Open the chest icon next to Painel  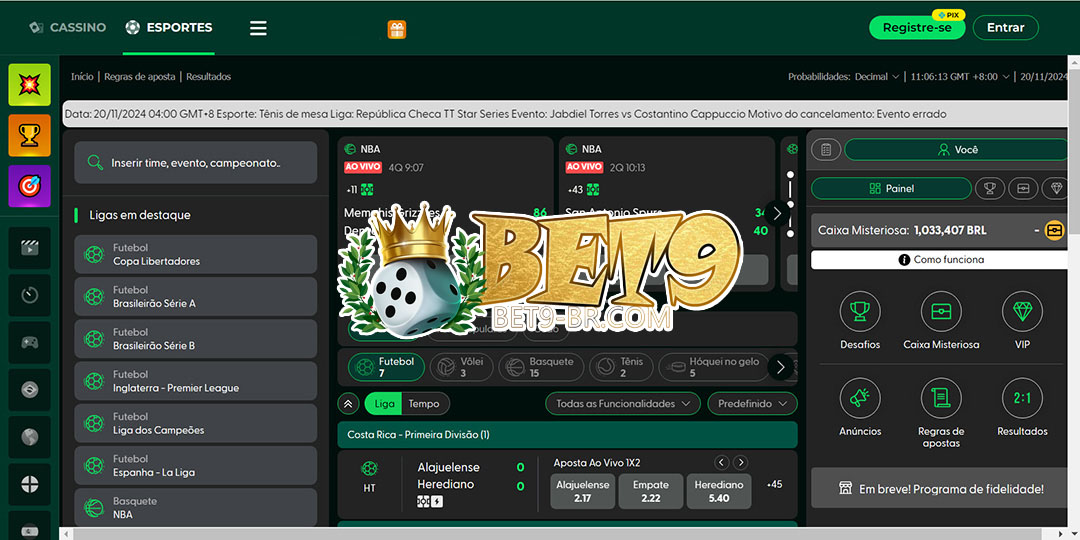1024,188
